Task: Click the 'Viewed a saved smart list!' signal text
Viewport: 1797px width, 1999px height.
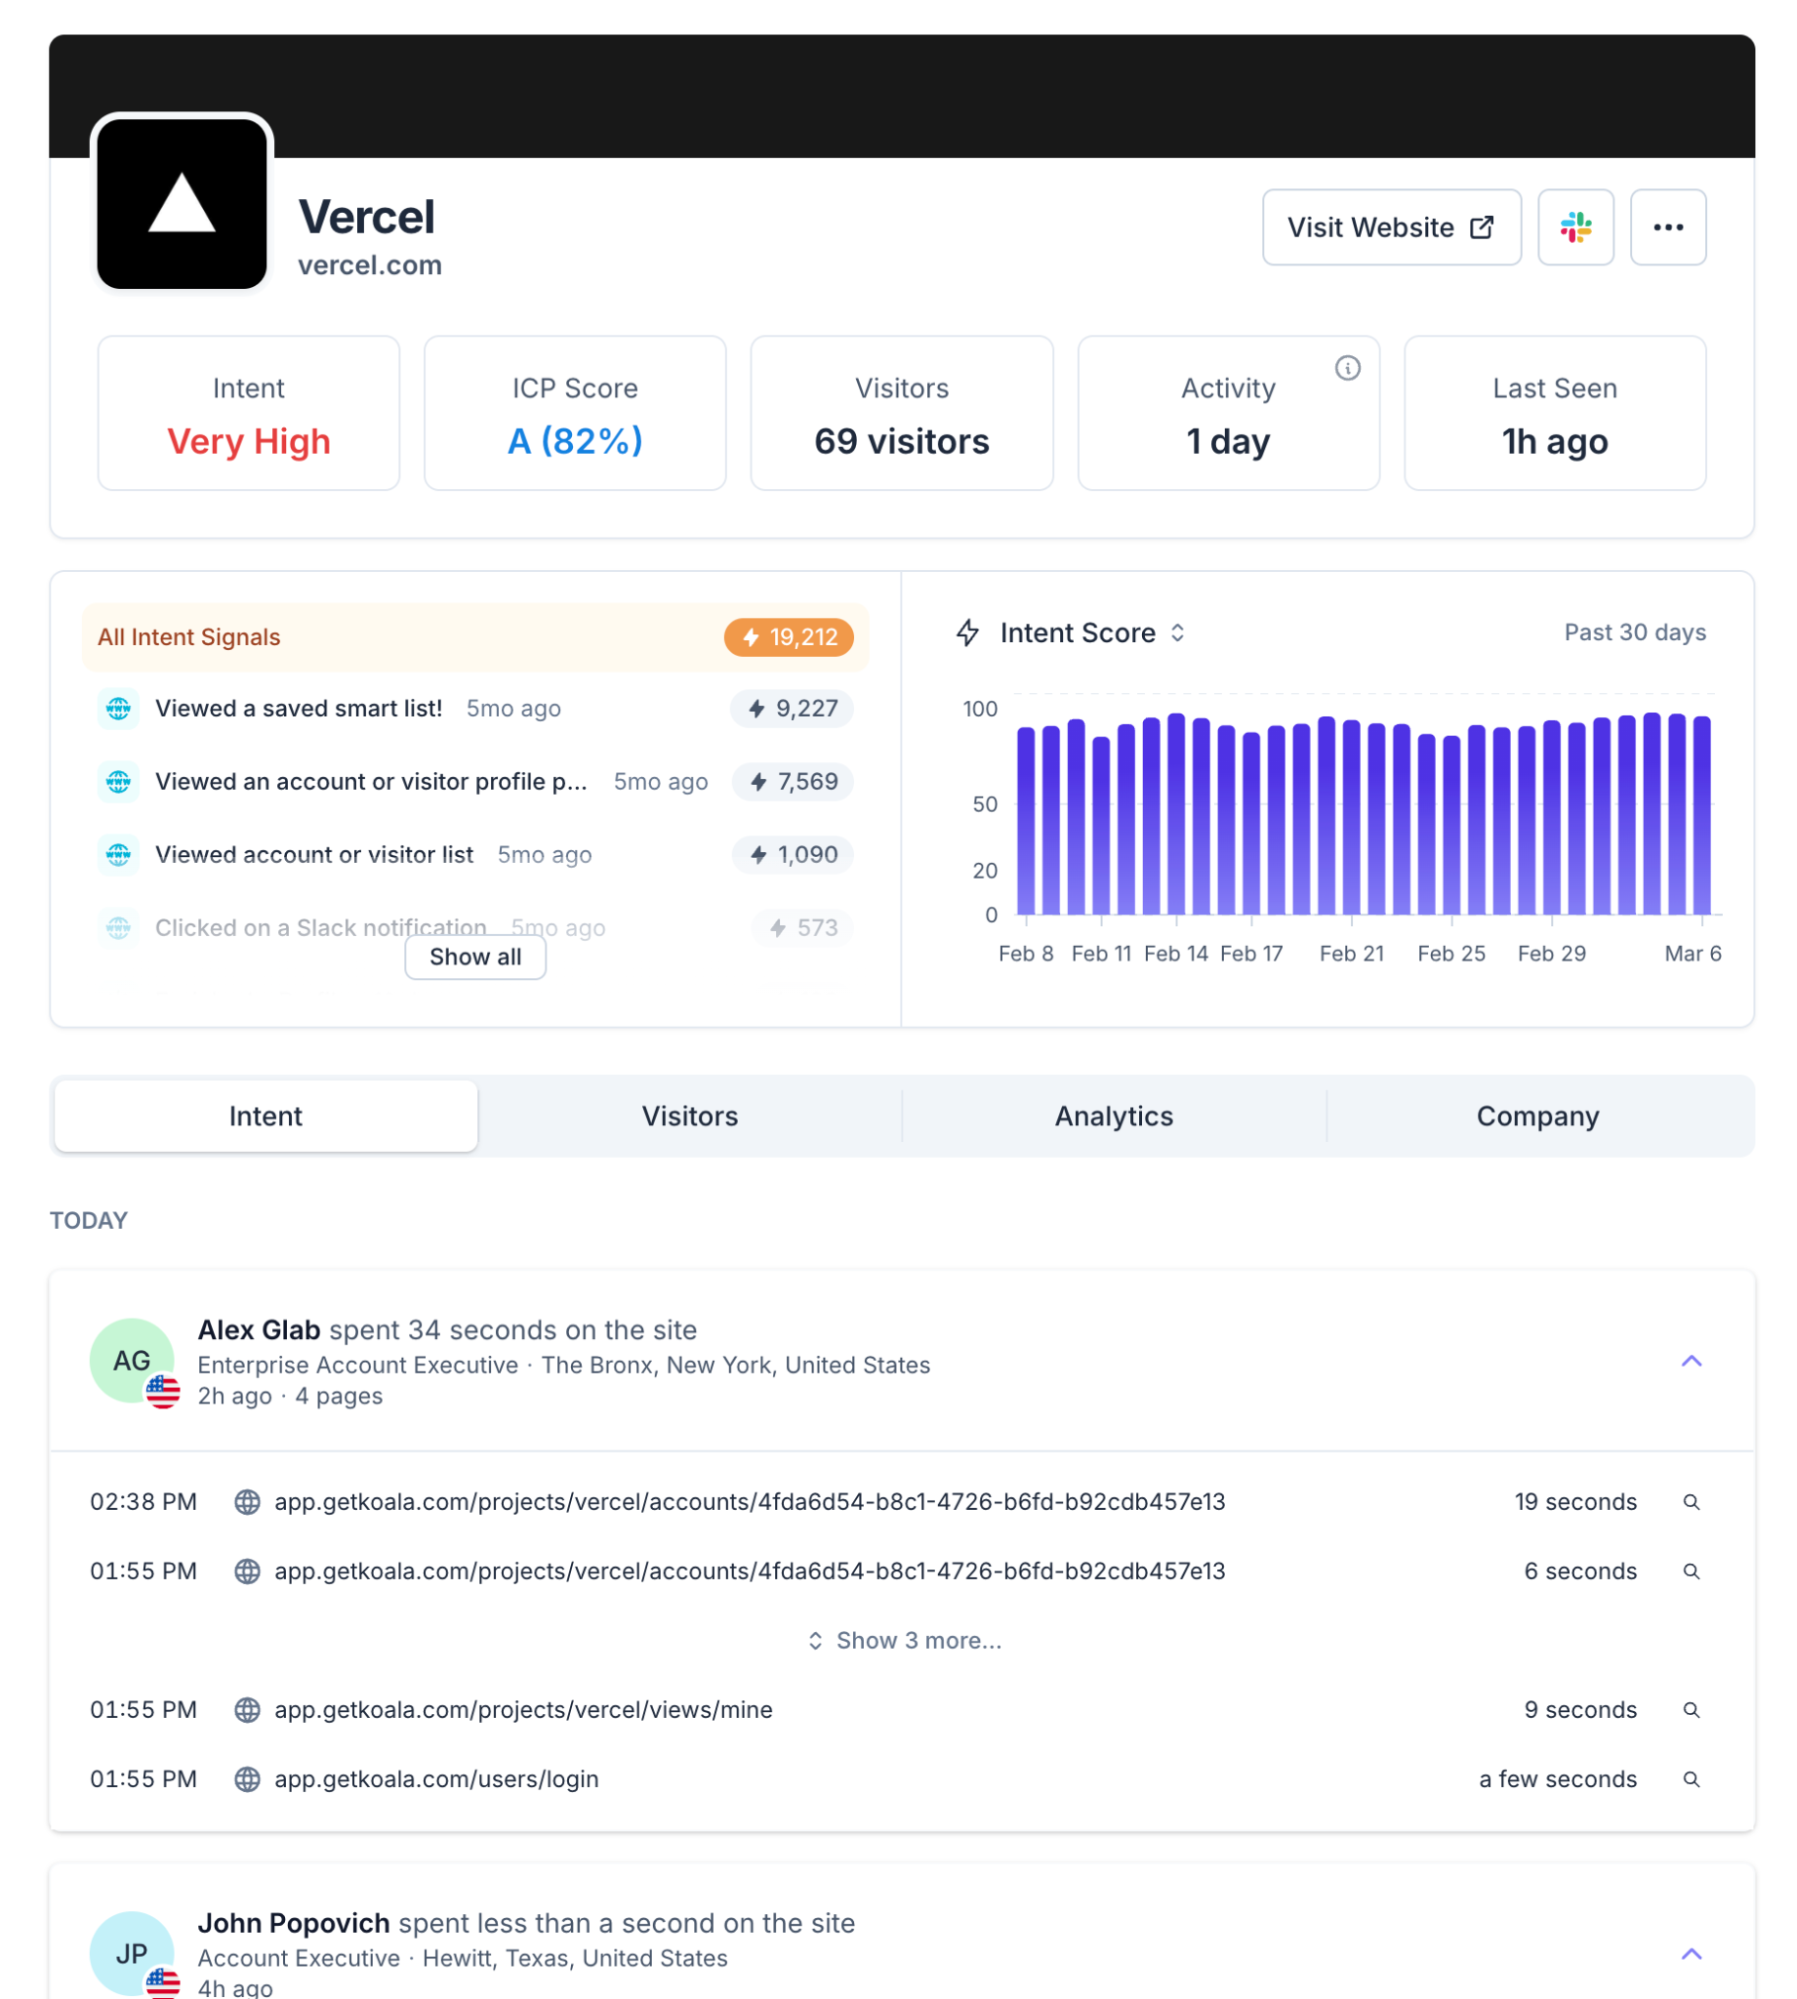Action: pyautogui.click(x=298, y=708)
